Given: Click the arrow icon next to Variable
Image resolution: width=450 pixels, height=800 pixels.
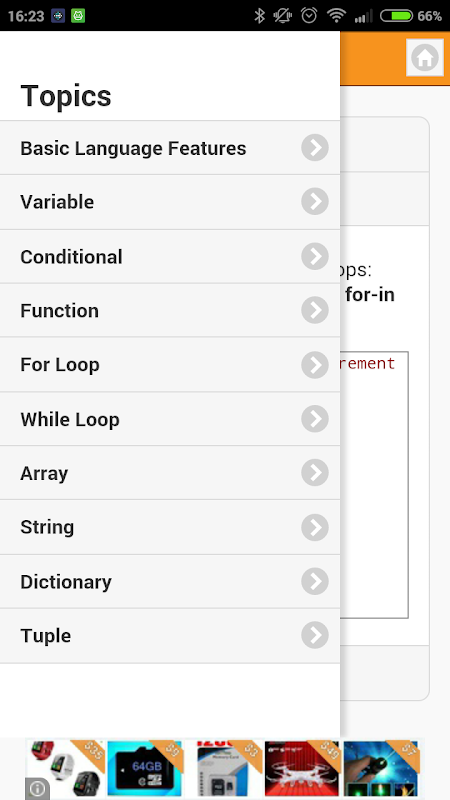Looking at the screenshot, I should point(315,202).
